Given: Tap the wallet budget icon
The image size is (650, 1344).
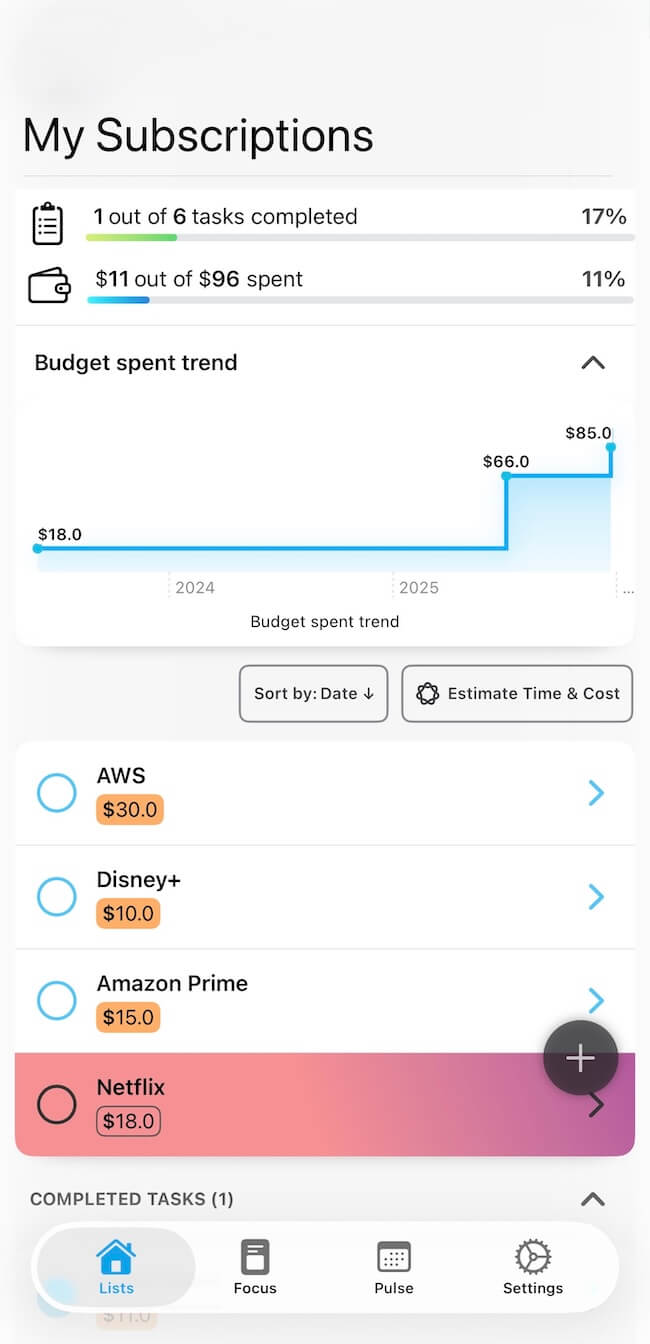Looking at the screenshot, I should pos(49,286).
